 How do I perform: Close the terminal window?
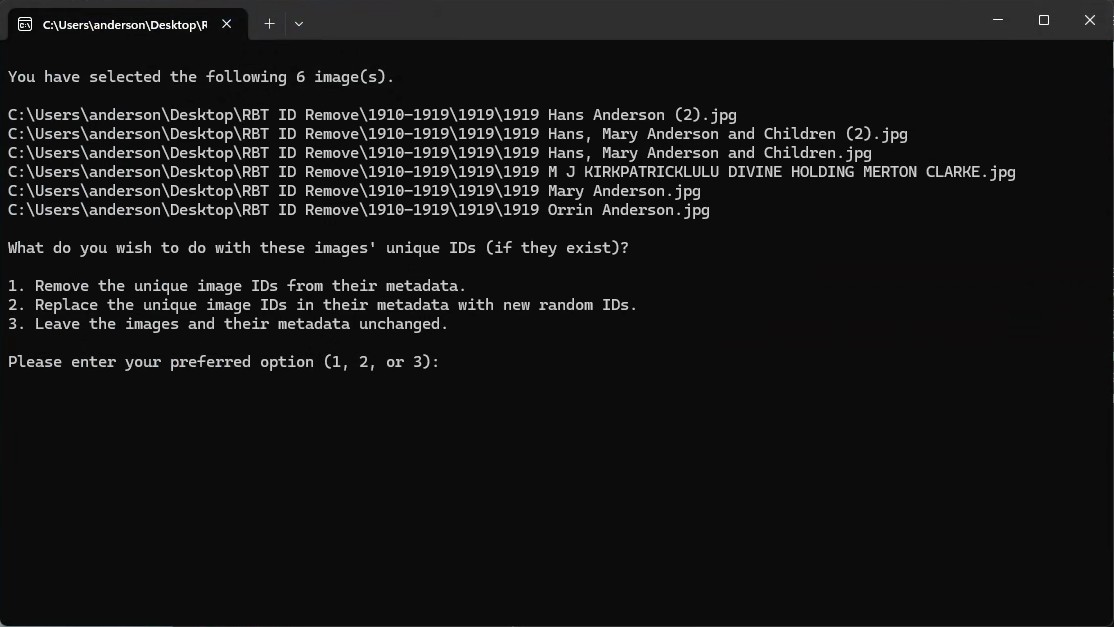coord(1090,20)
